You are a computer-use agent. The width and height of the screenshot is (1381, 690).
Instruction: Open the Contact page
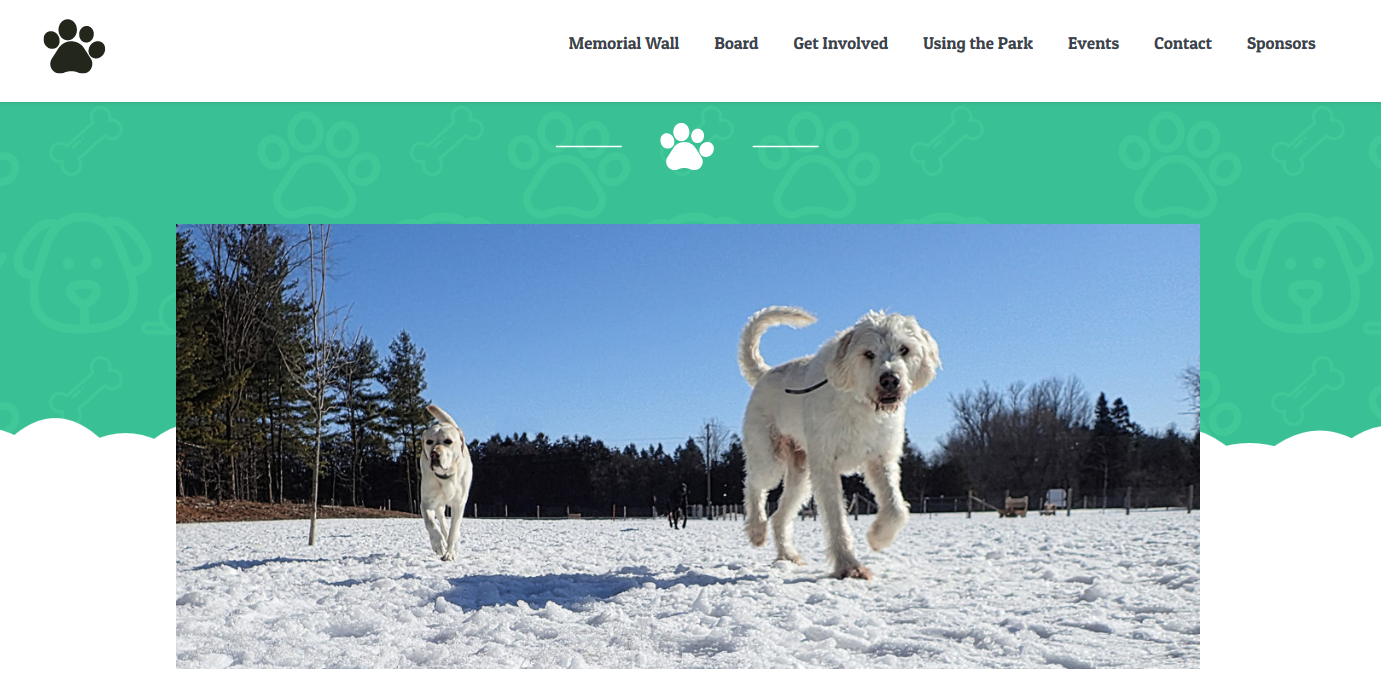click(x=1183, y=44)
